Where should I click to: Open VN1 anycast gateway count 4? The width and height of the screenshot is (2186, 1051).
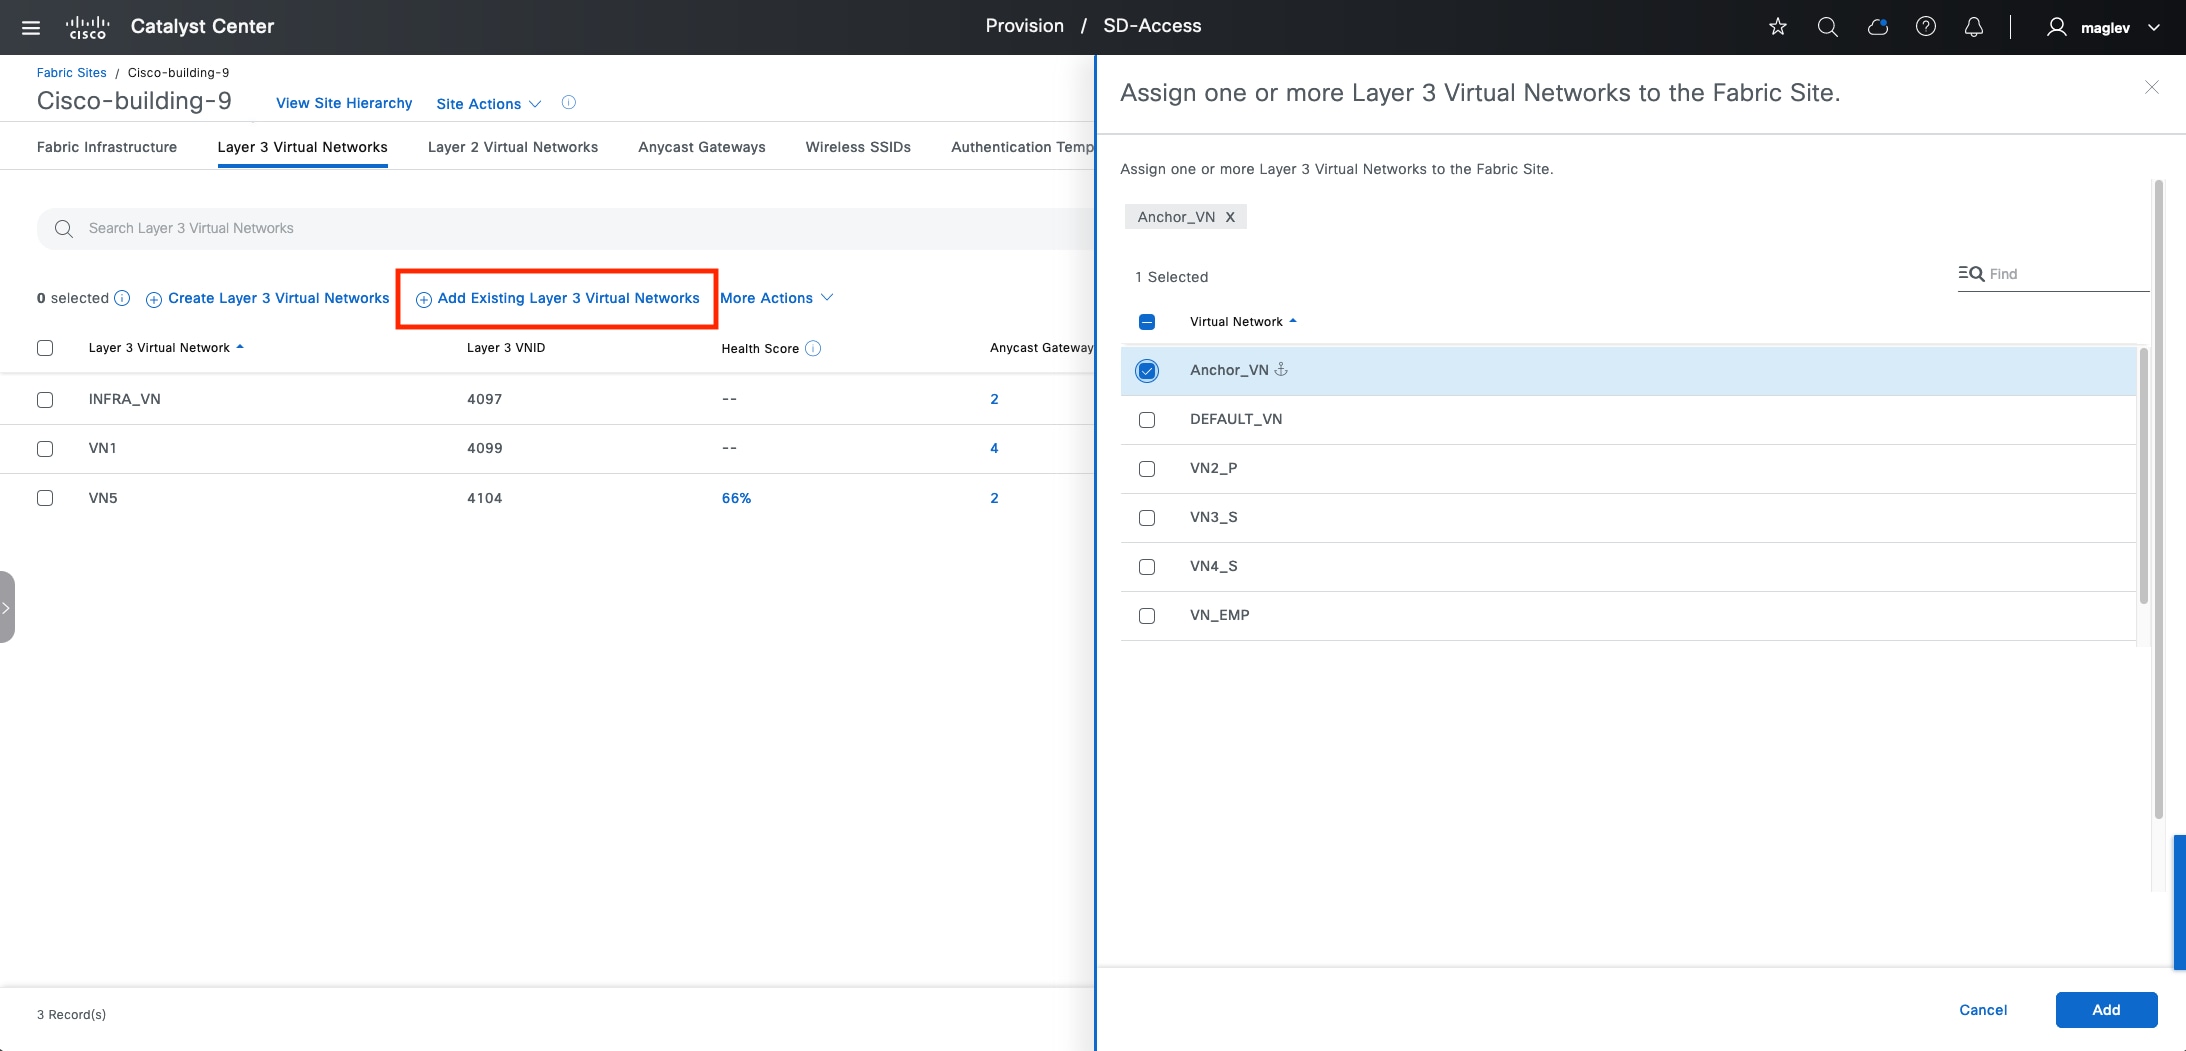[994, 448]
